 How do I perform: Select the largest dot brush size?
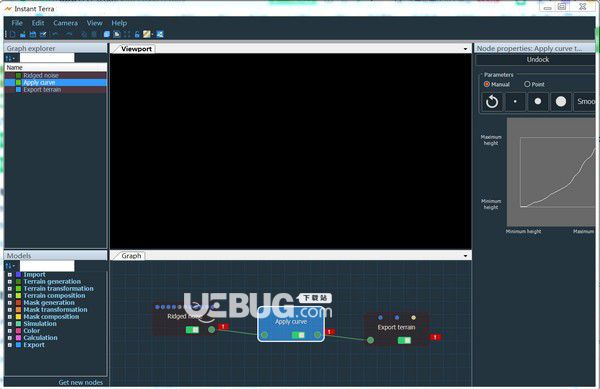point(561,102)
